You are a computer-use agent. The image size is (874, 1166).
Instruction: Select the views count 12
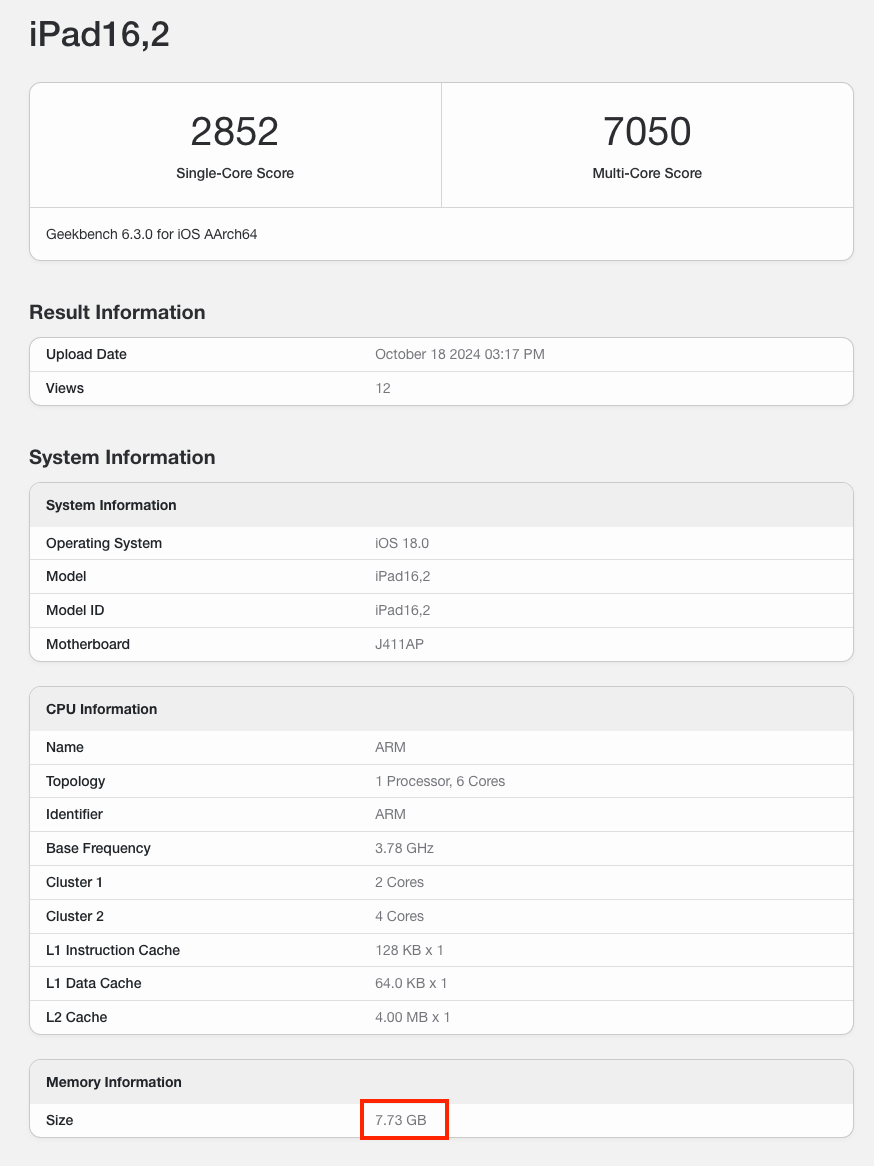click(x=383, y=388)
